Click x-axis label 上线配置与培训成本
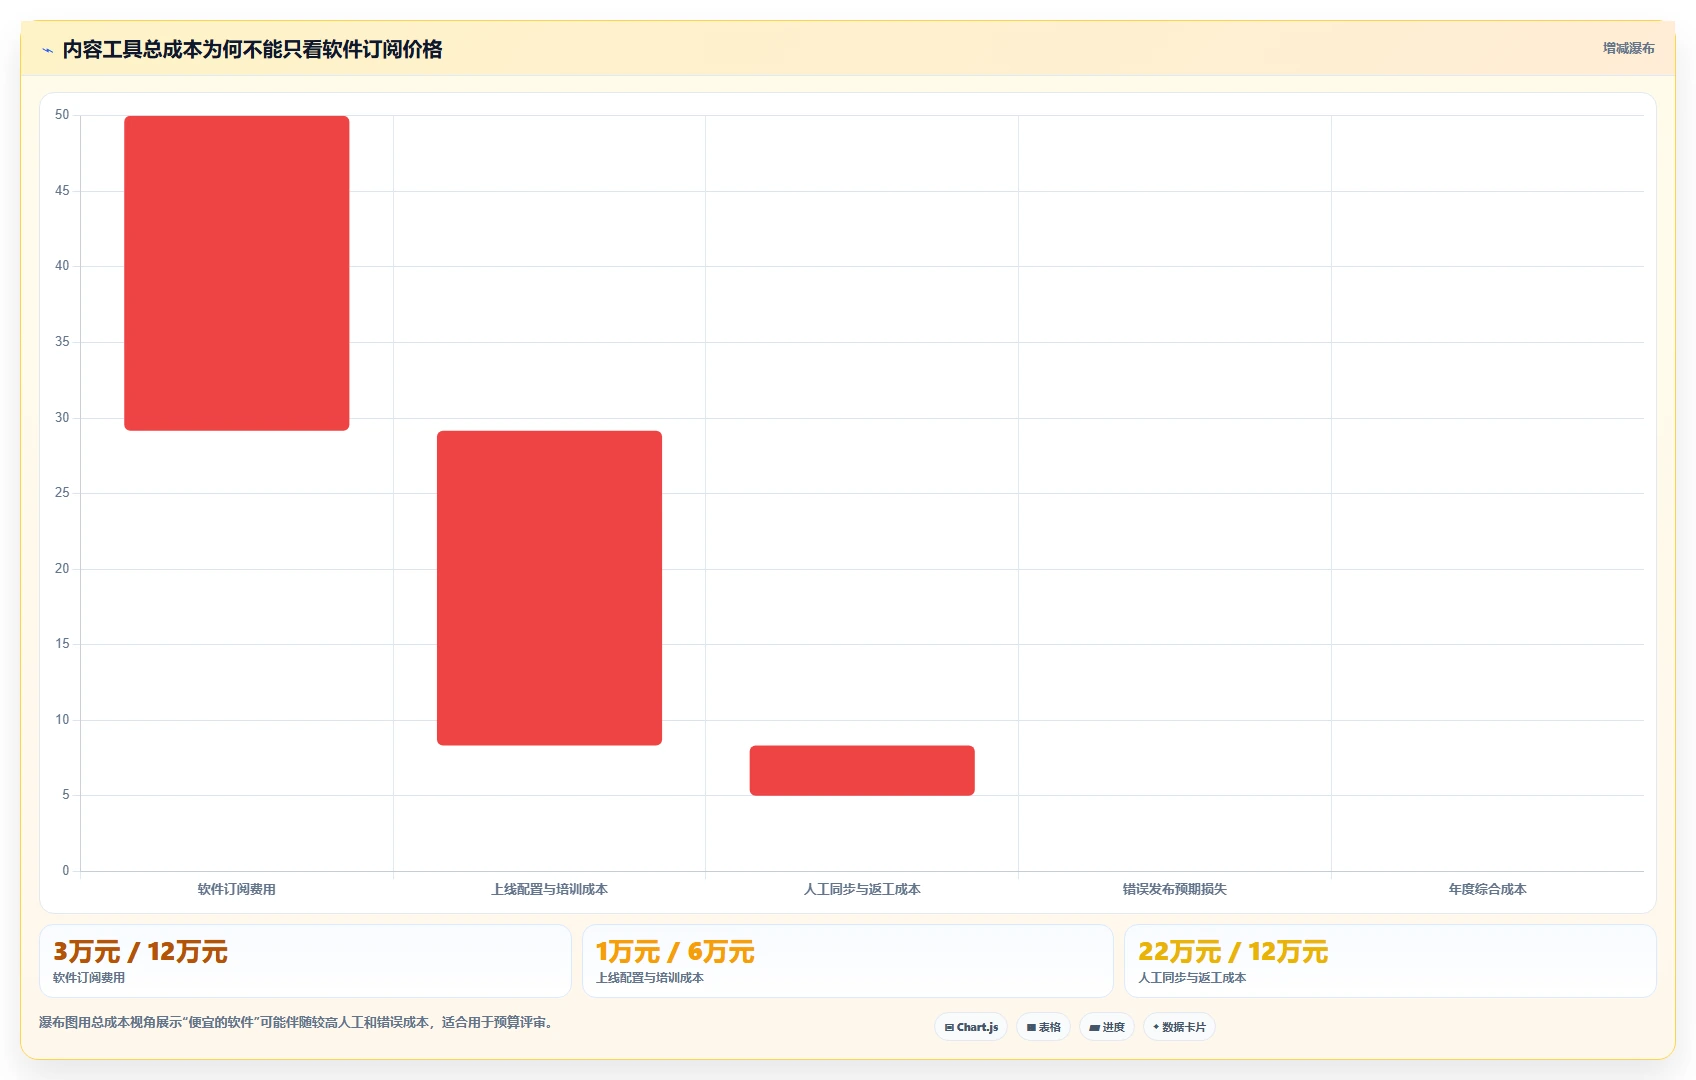The image size is (1696, 1080). pos(549,889)
